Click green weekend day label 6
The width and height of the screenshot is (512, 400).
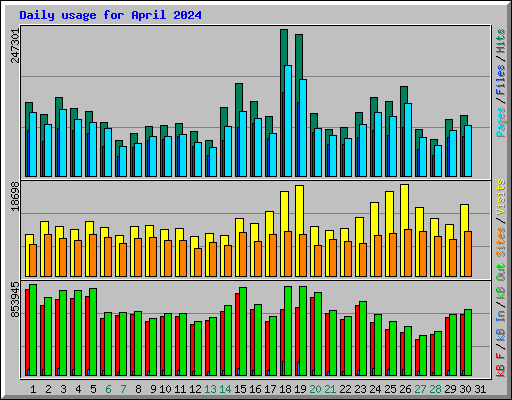pos(108,389)
